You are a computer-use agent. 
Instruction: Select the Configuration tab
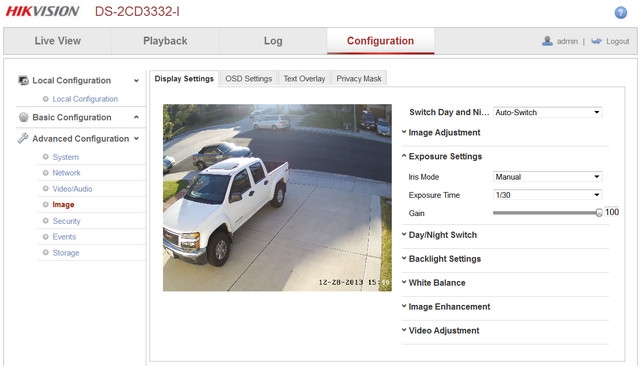coord(380,41)
